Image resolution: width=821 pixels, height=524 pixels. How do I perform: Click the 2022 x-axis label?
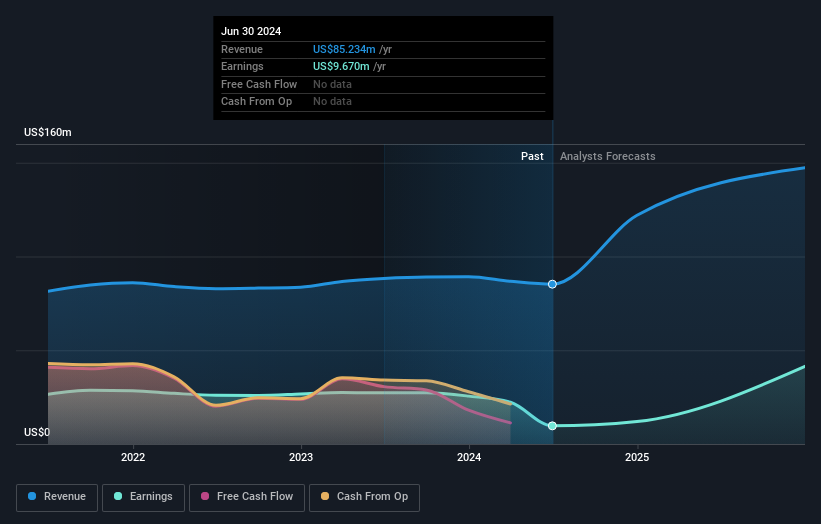[133, 458]
